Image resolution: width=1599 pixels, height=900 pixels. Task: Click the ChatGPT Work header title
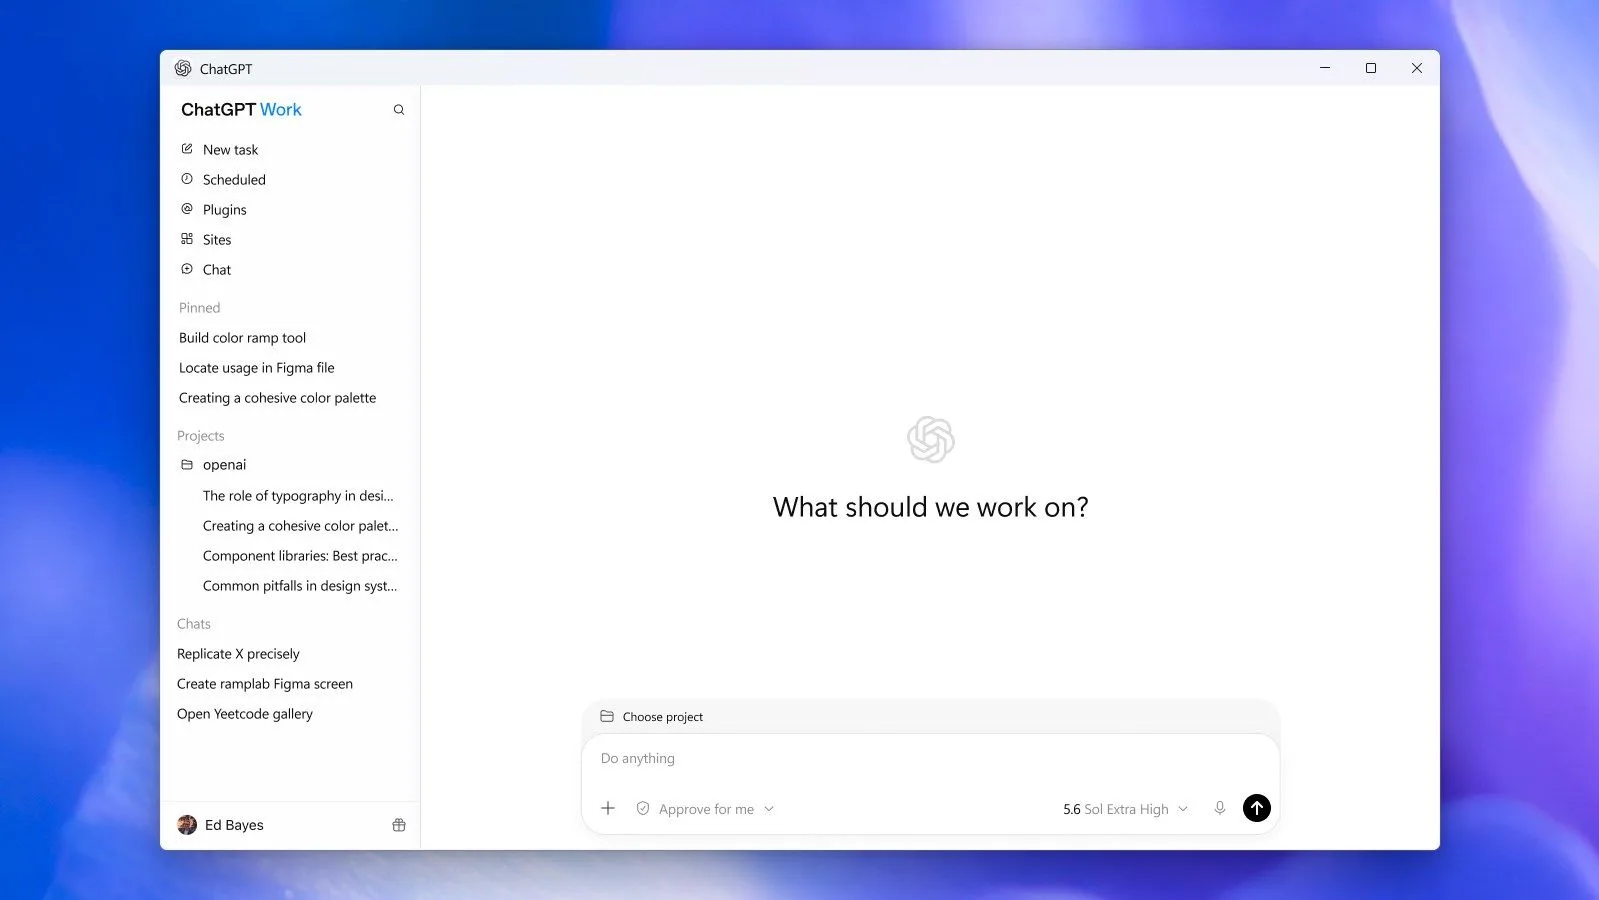tap(241, 110)
